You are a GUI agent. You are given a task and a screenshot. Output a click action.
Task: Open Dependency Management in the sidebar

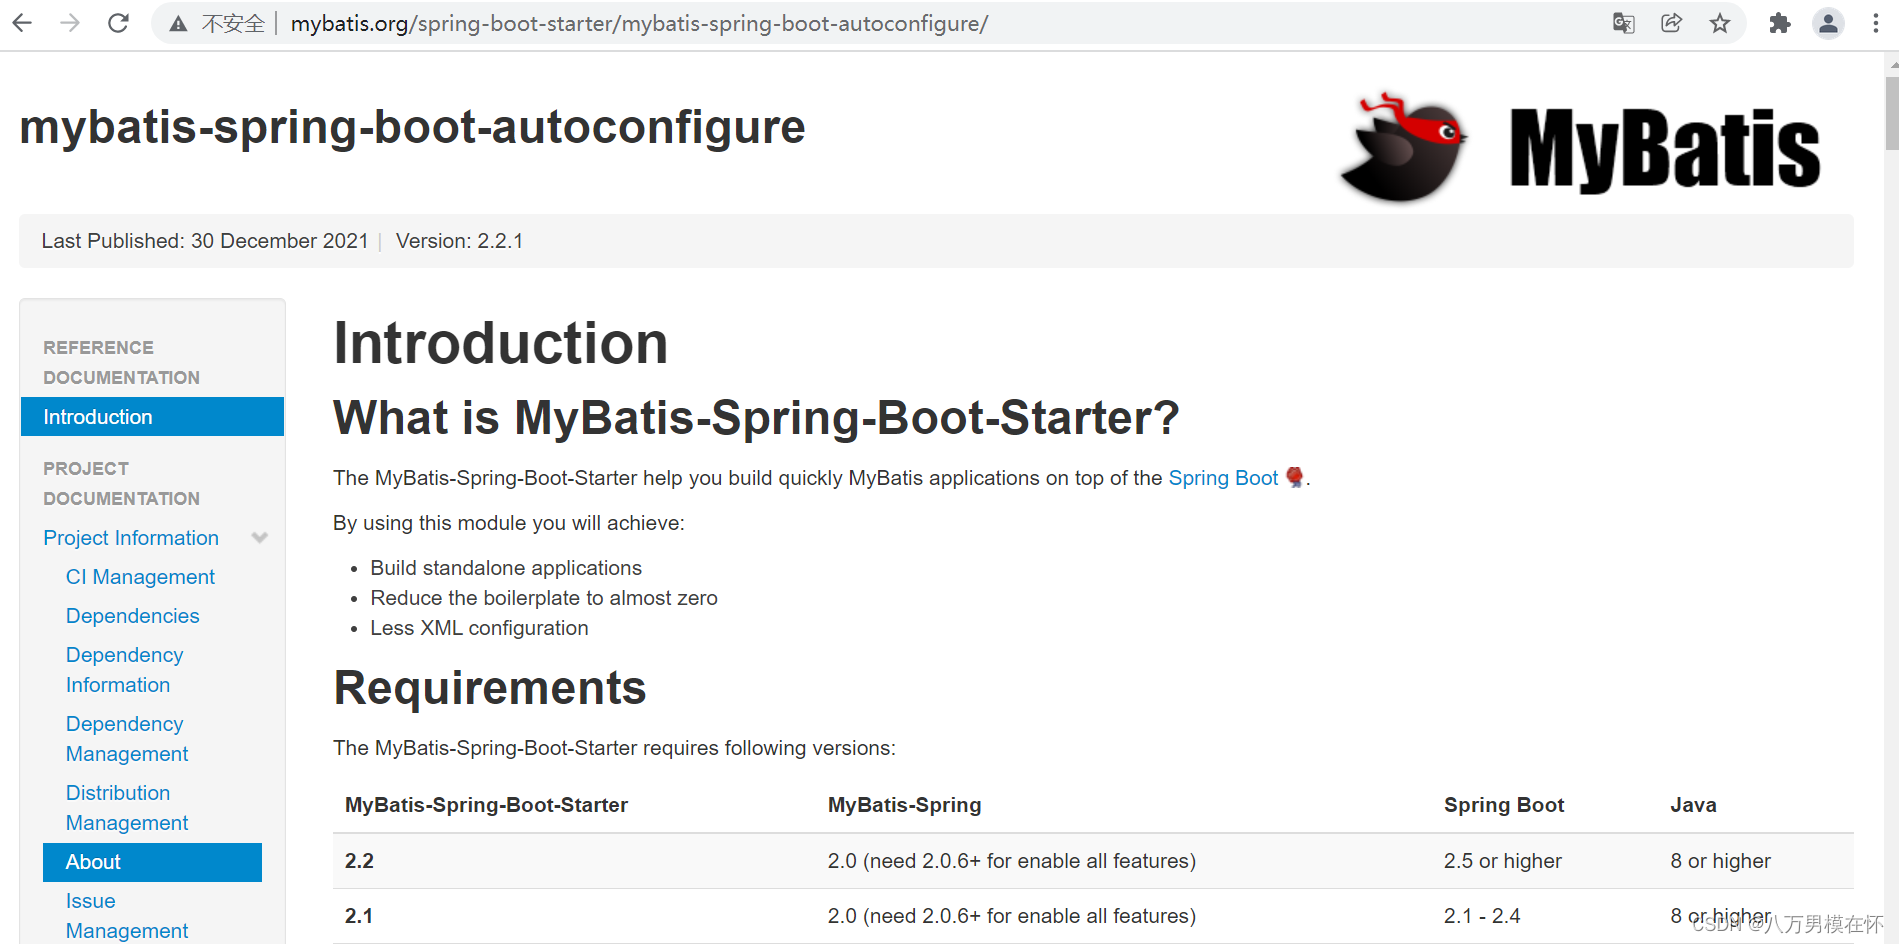[x=127, y=739]
